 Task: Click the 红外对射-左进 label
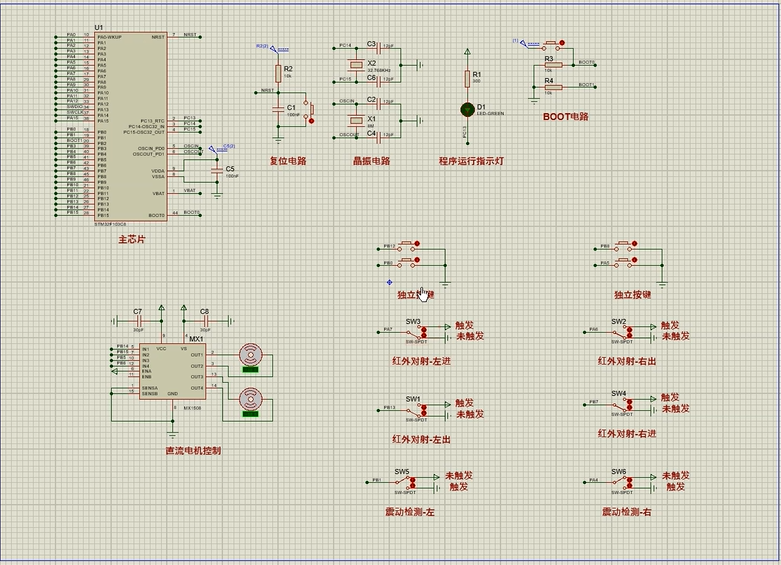pyautogui.click(x=421, y=361)
